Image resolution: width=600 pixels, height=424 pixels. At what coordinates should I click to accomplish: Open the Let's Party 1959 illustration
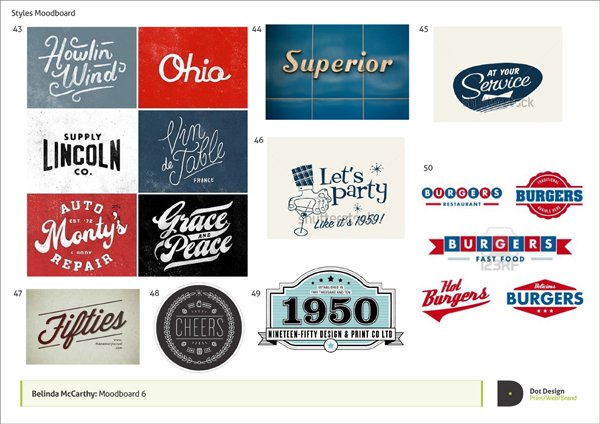pyautogui.click(x=335, y=187)
